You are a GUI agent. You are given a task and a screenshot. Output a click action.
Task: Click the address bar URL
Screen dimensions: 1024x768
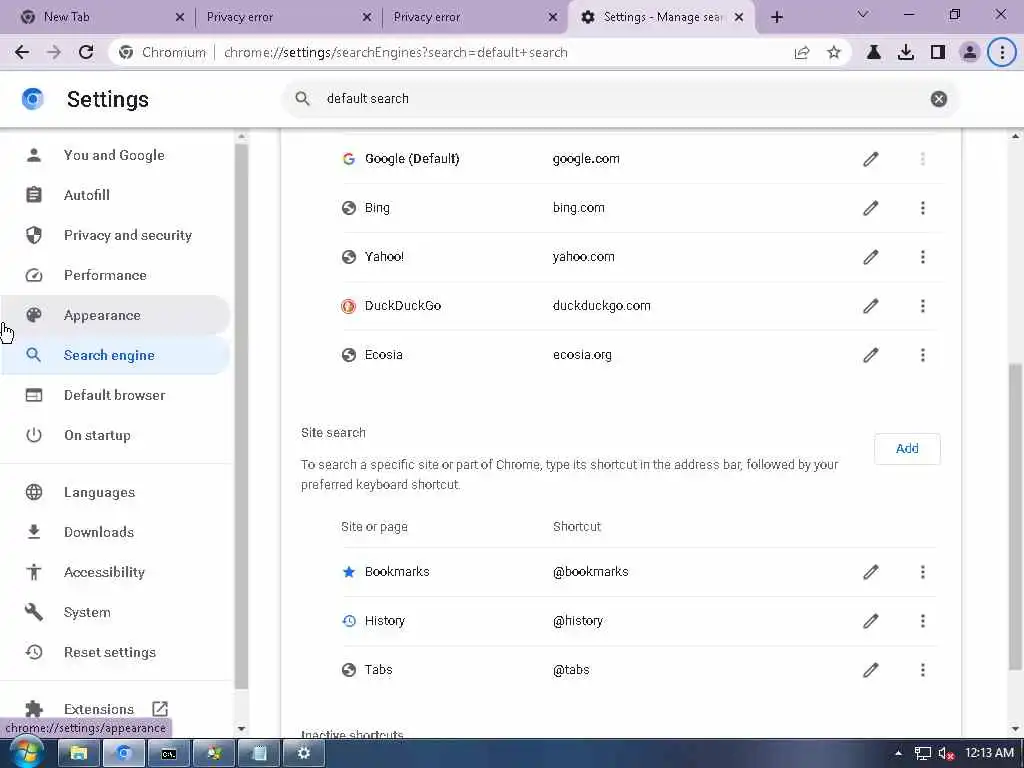click(x=395, y=52)
